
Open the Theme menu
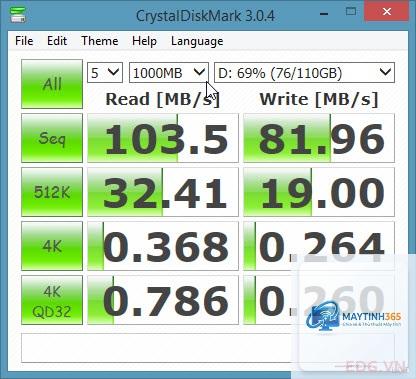[100, 41]
